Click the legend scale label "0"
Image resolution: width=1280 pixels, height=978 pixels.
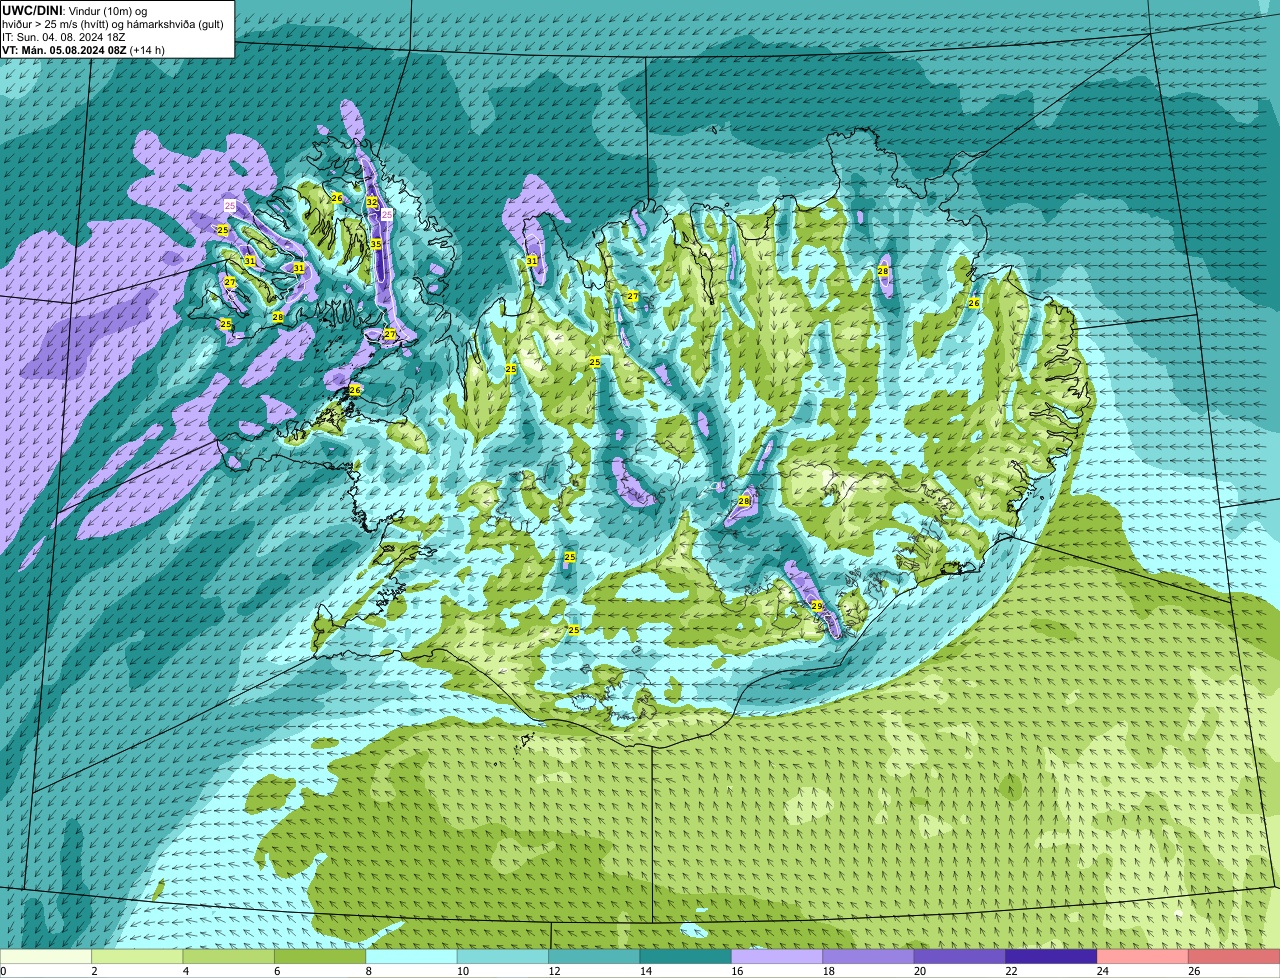3,970
